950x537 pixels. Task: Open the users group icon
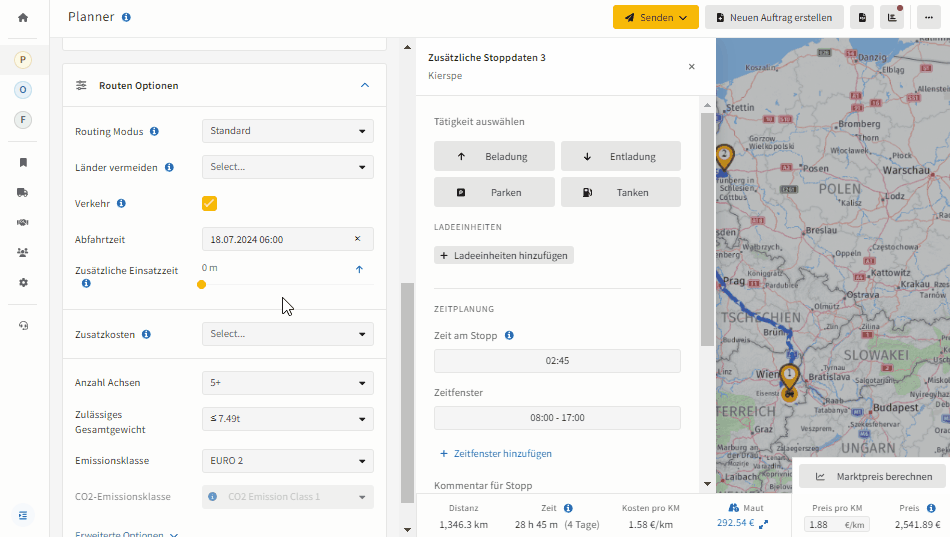23,253
